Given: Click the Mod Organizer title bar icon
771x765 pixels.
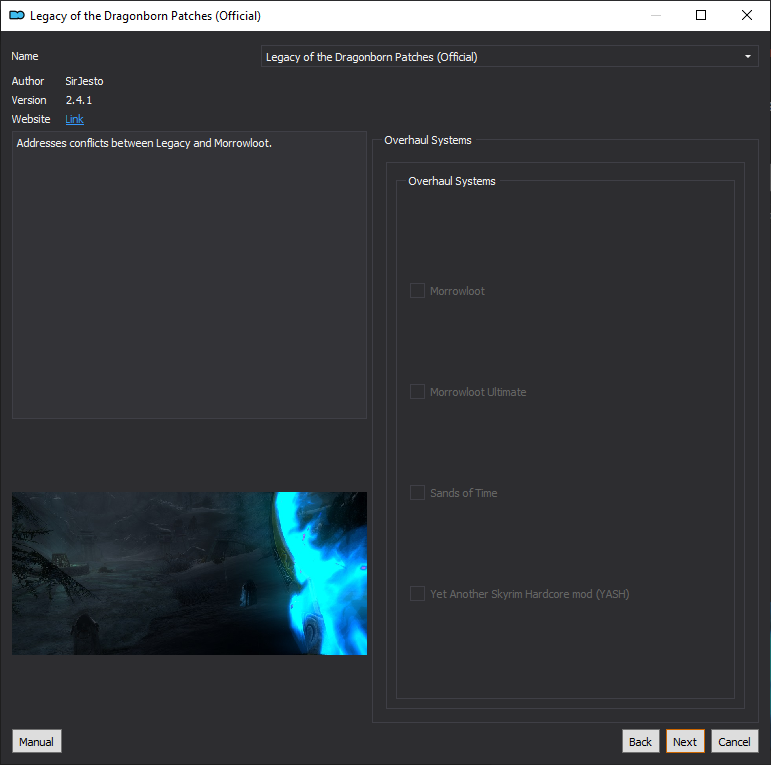Looking at the screenshot, I should [17, 16].
